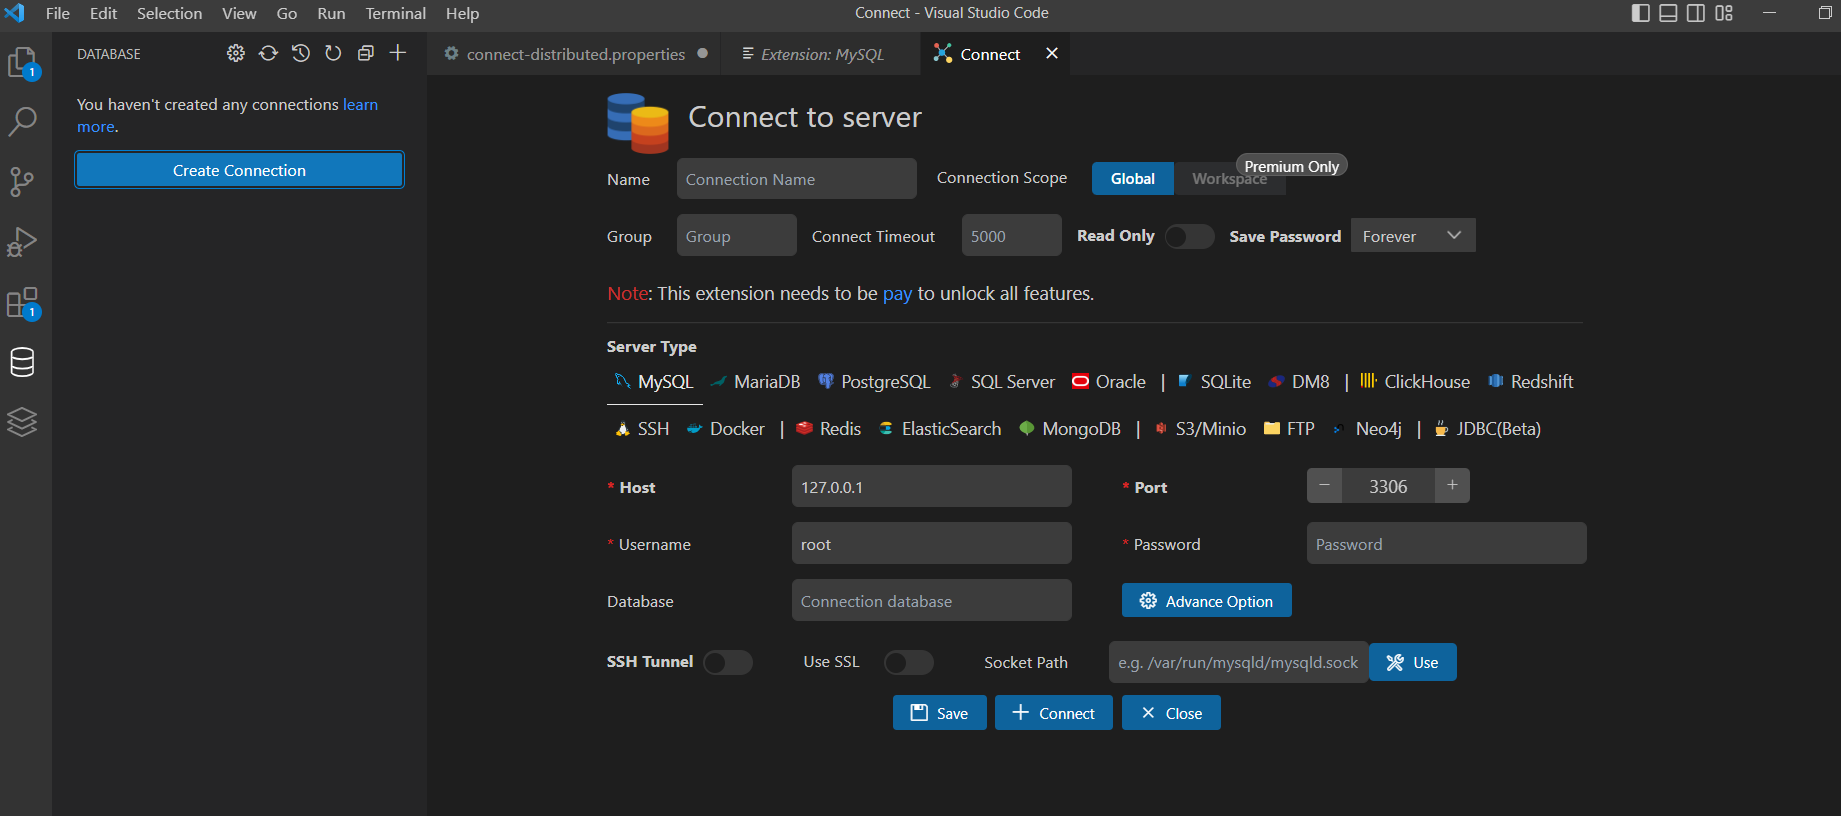Click the Close button in form
This screenshot has height=816, width=1841.
click(1171, 713)
